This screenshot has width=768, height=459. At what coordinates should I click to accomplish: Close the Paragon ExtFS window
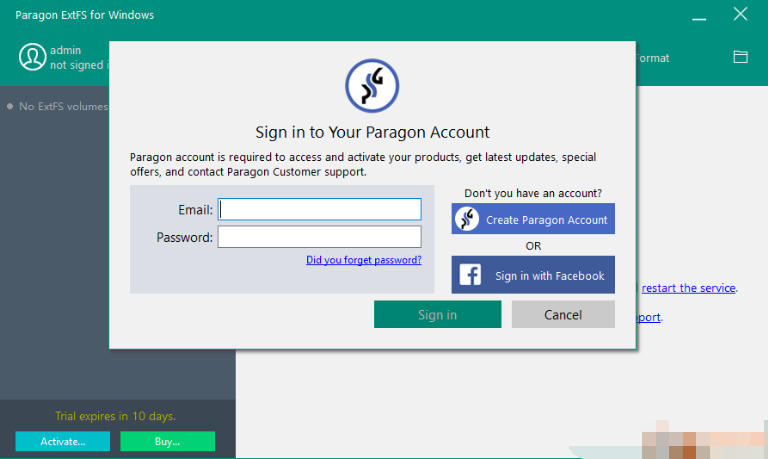[x=740, y=14]
